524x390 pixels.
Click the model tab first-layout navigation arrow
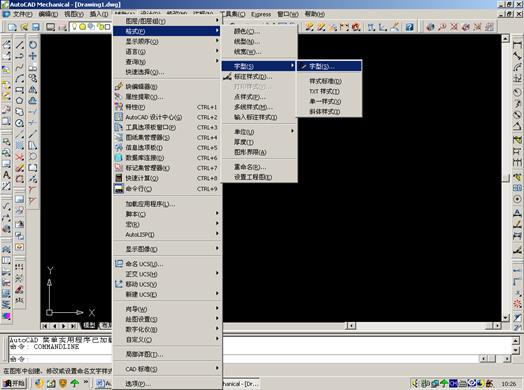pos(45,326)
